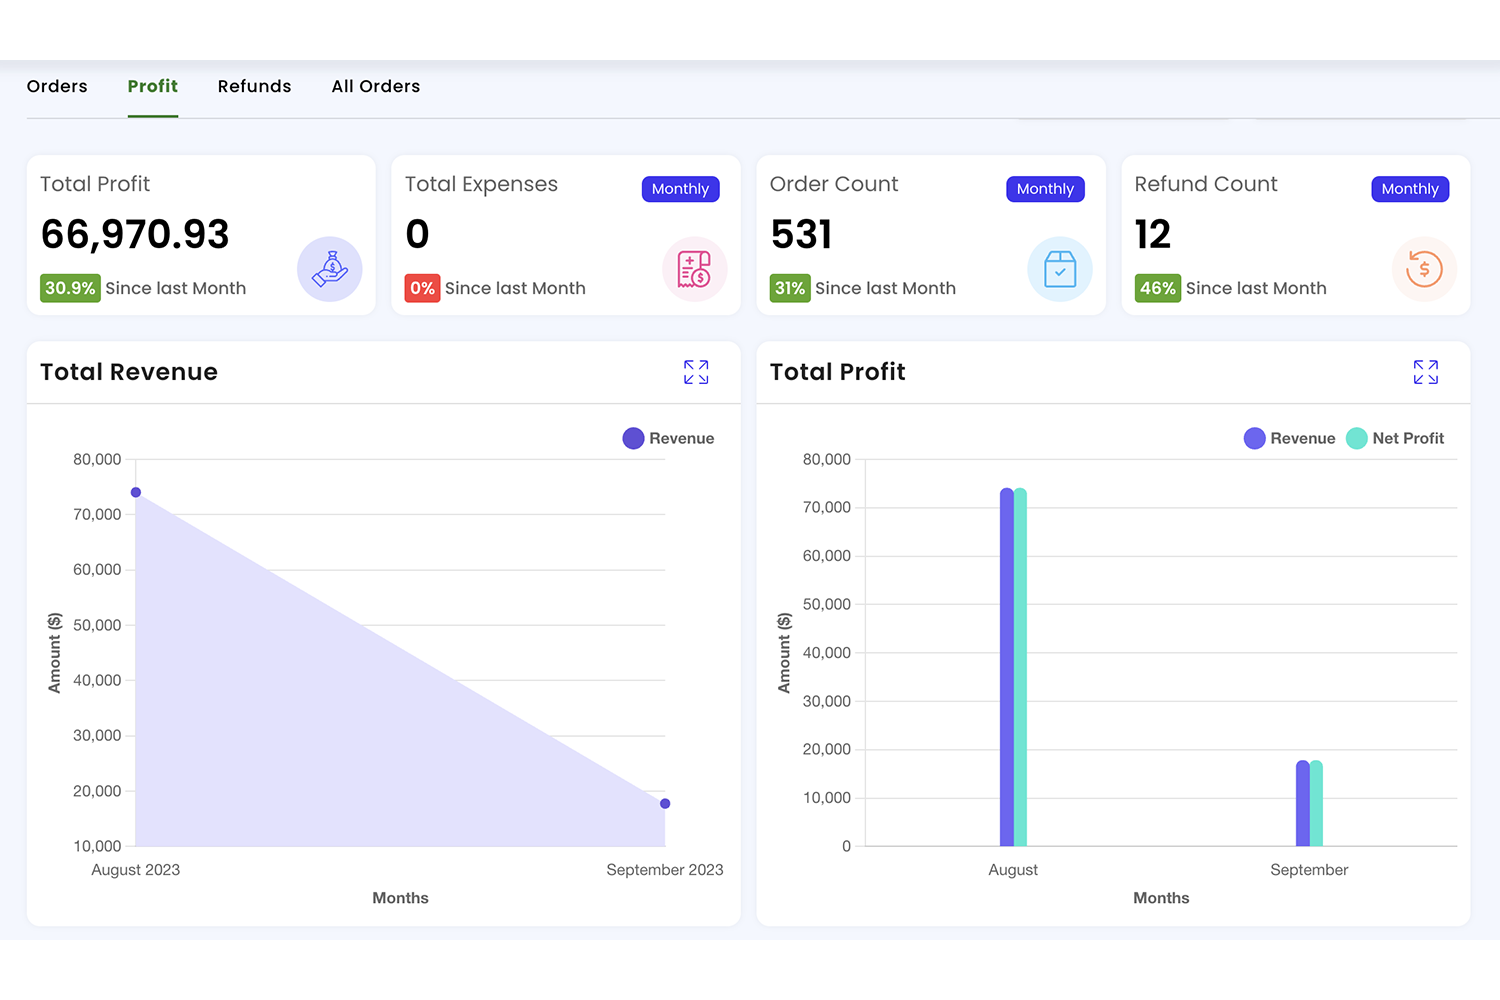Click the refund dollar icon on Refund Count
The image size is (1500, 1000).
point(1424,269)
